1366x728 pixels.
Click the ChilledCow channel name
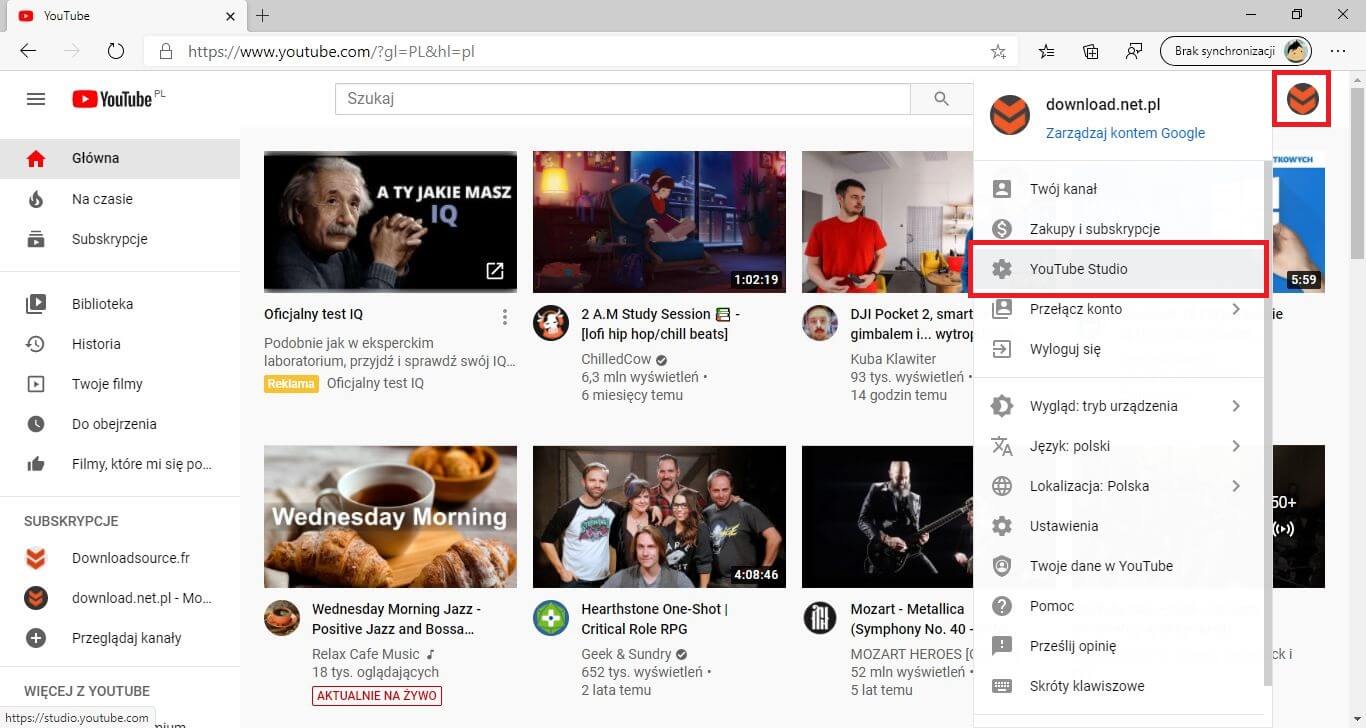coord(616,359)
